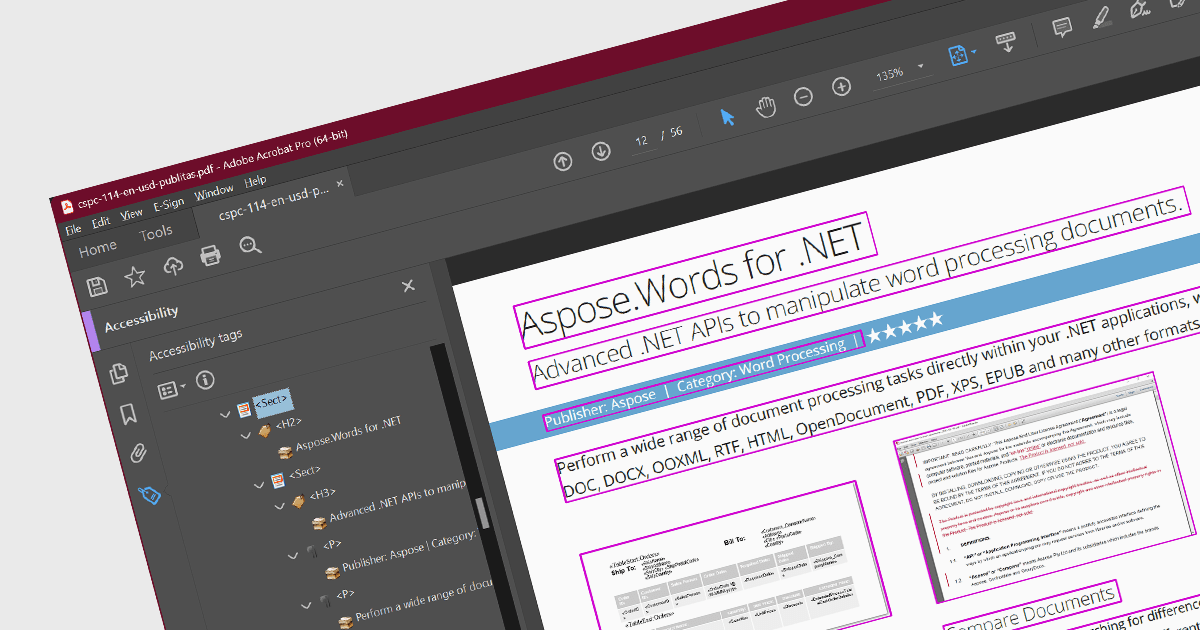Click Category: Word Processing text on page
1200x630 pixels.
[x=762, y=363]
